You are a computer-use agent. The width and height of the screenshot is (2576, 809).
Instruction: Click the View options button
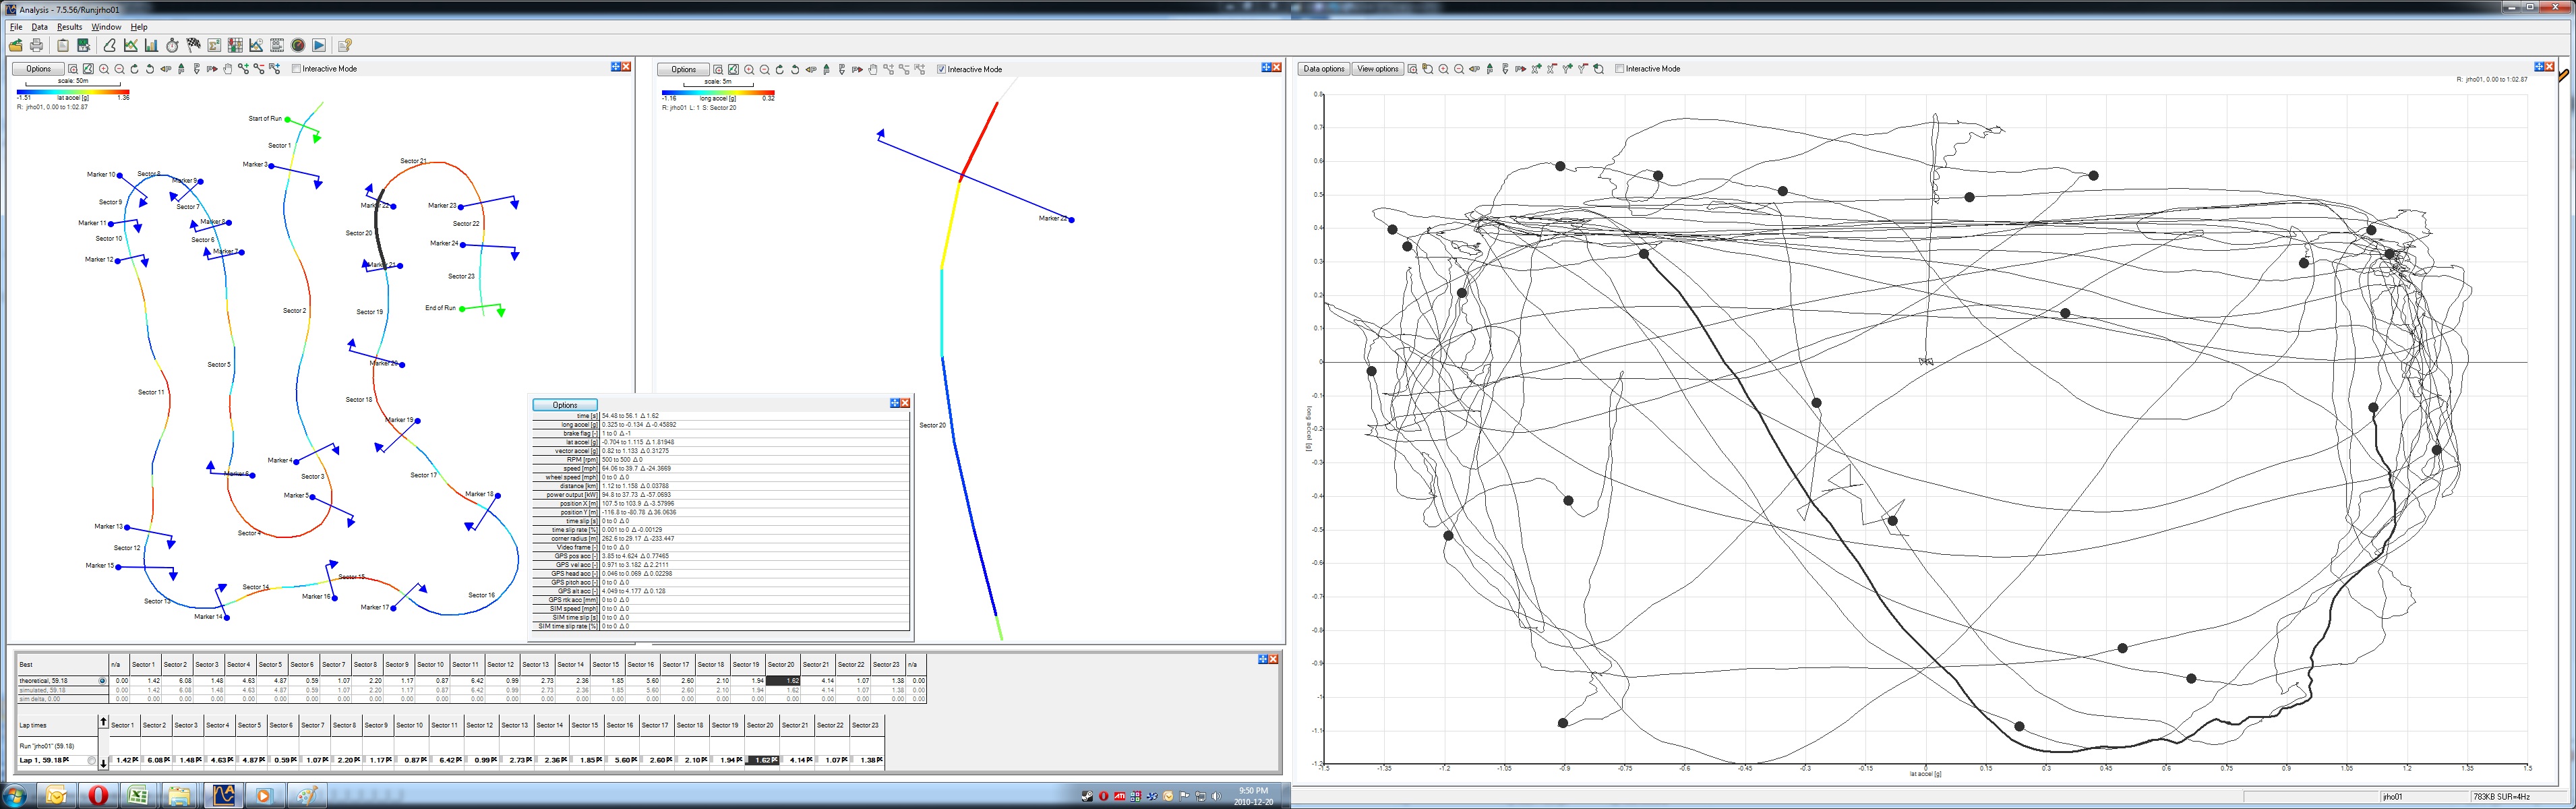click(x=1377, y=69)
